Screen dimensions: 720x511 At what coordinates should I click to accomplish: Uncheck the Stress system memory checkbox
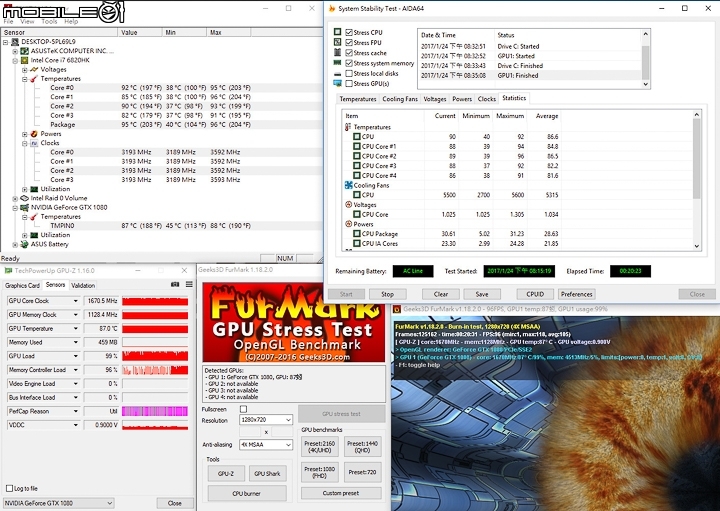click(349, 63)
